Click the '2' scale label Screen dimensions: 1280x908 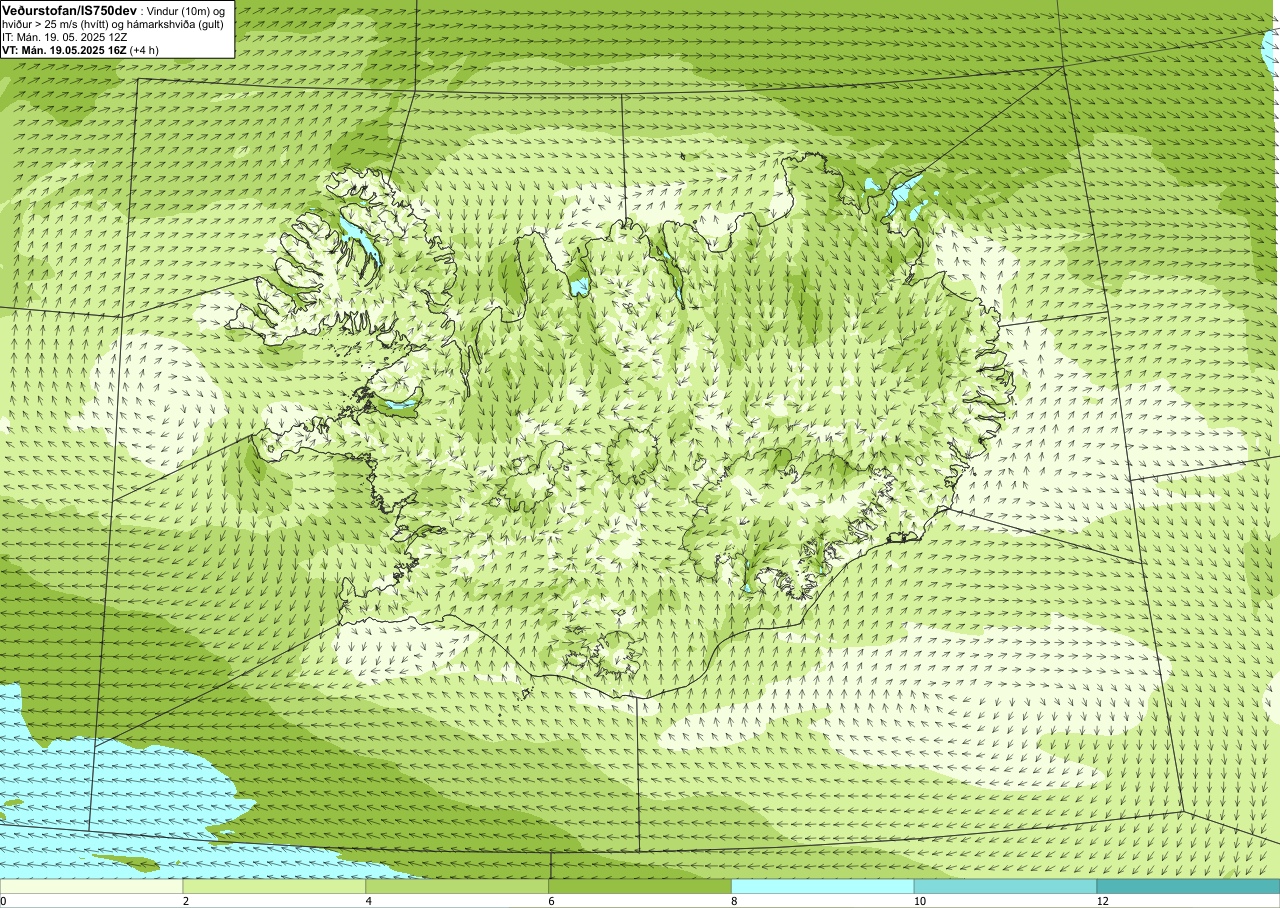(x=186, y=901)
